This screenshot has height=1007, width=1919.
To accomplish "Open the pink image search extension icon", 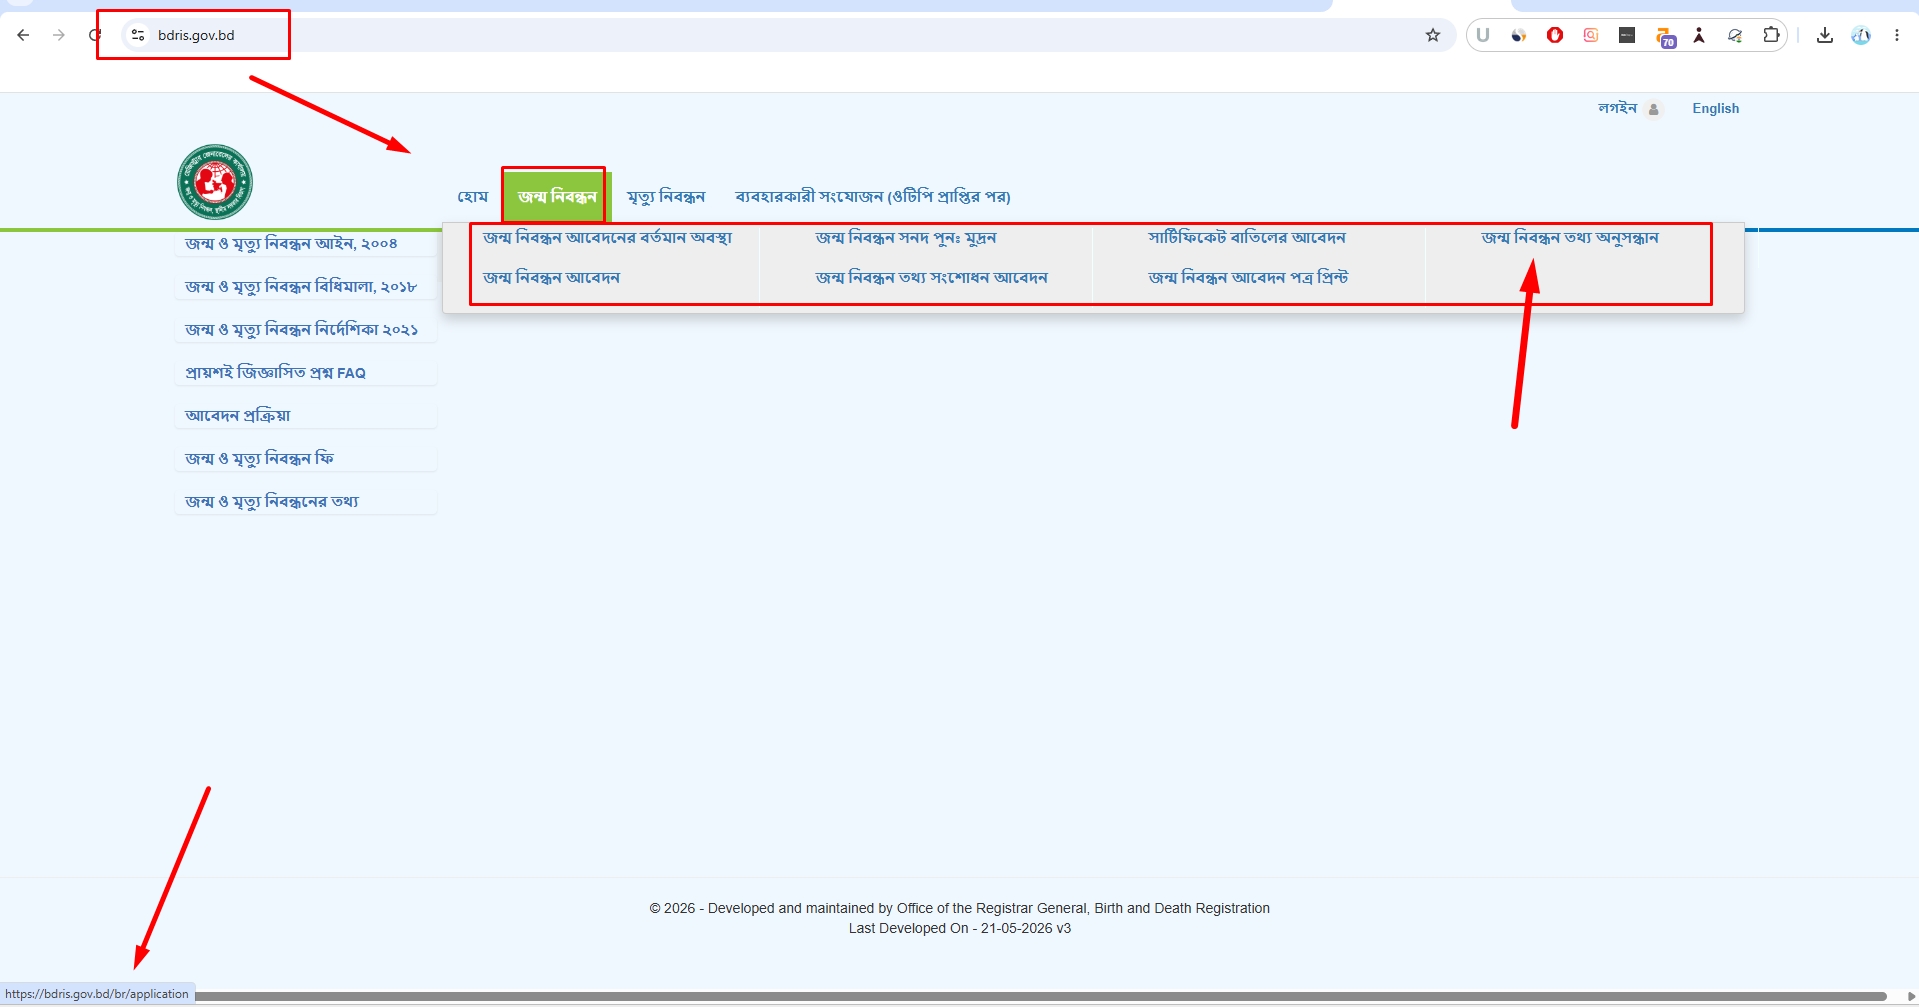I will tap(1591, 35).
